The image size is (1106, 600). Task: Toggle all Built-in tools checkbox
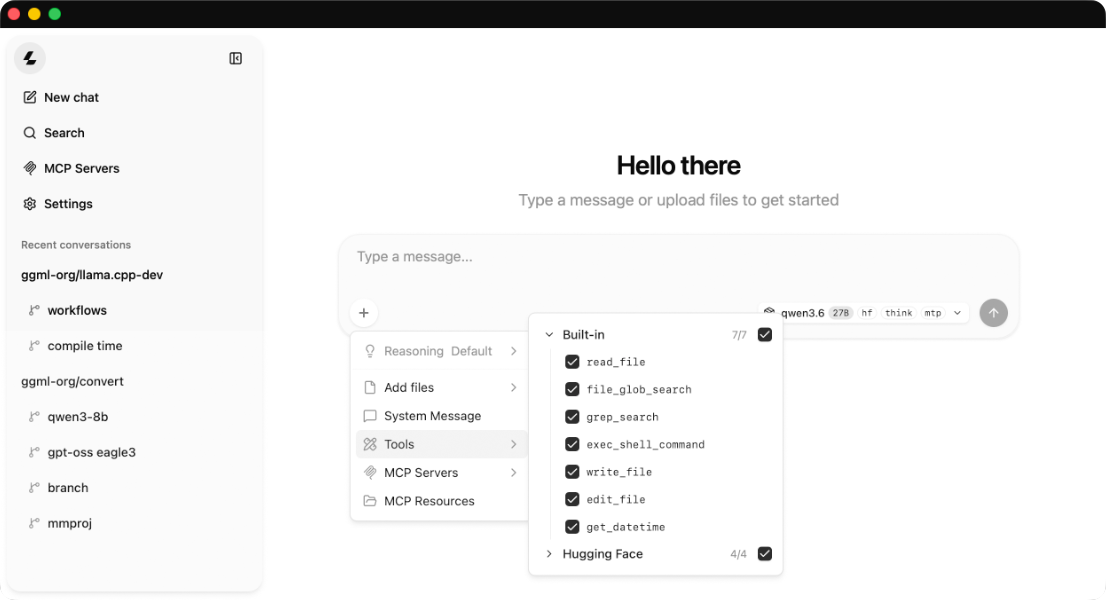(x=765, y=335)
